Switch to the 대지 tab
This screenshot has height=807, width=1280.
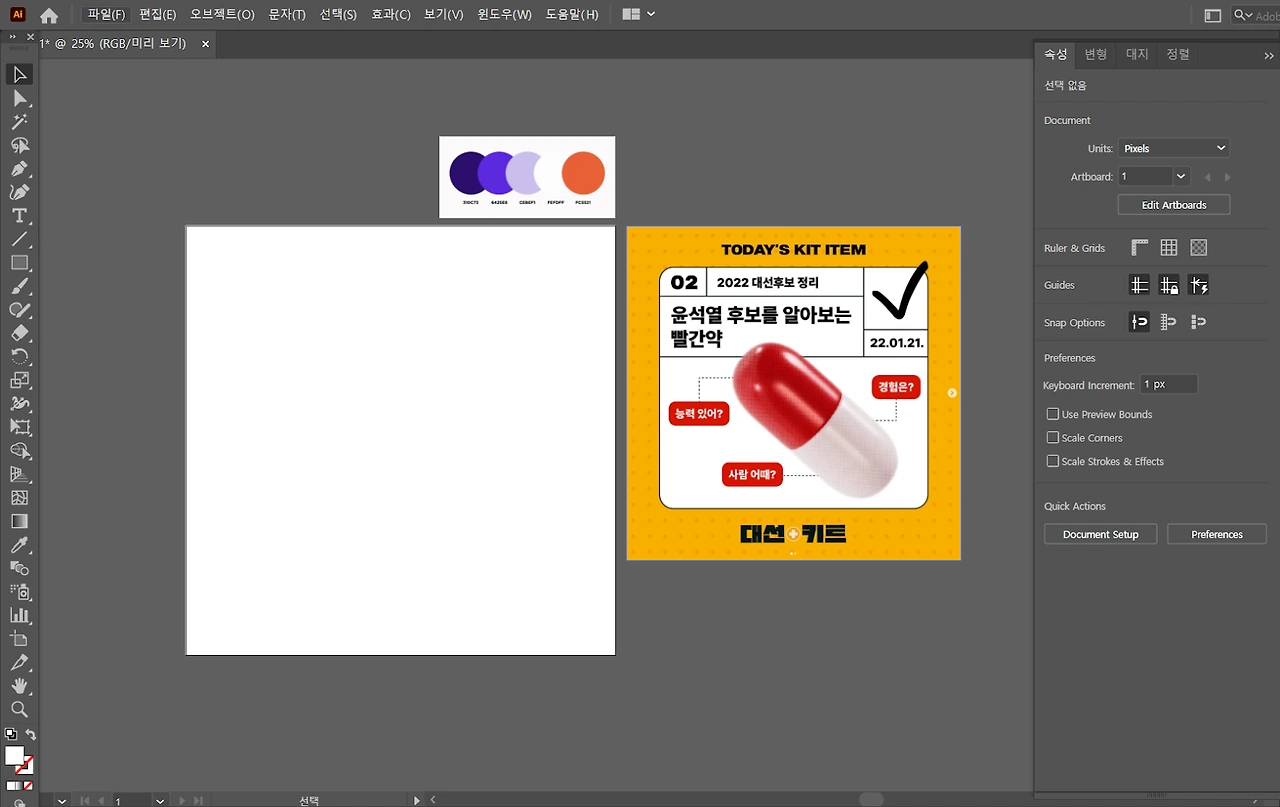[x=1137, y=54]
